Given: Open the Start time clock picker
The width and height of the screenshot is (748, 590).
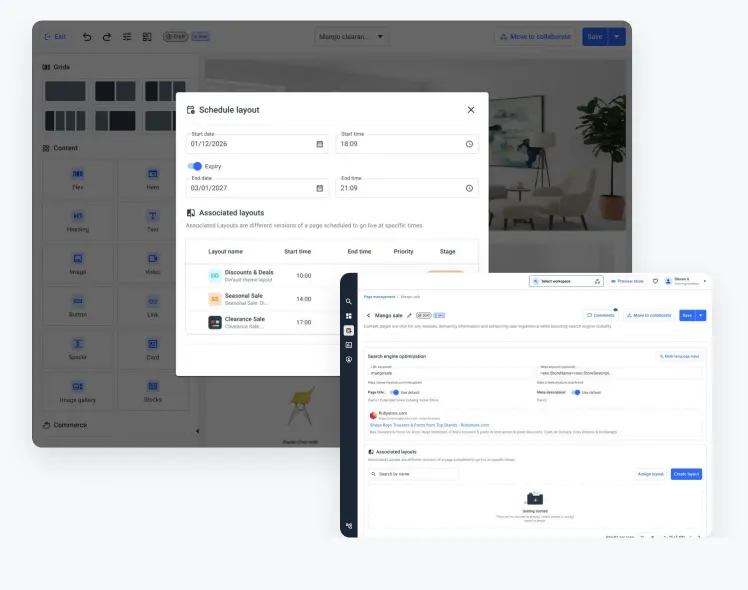Looking at the screenshot, I should [469, 144].
